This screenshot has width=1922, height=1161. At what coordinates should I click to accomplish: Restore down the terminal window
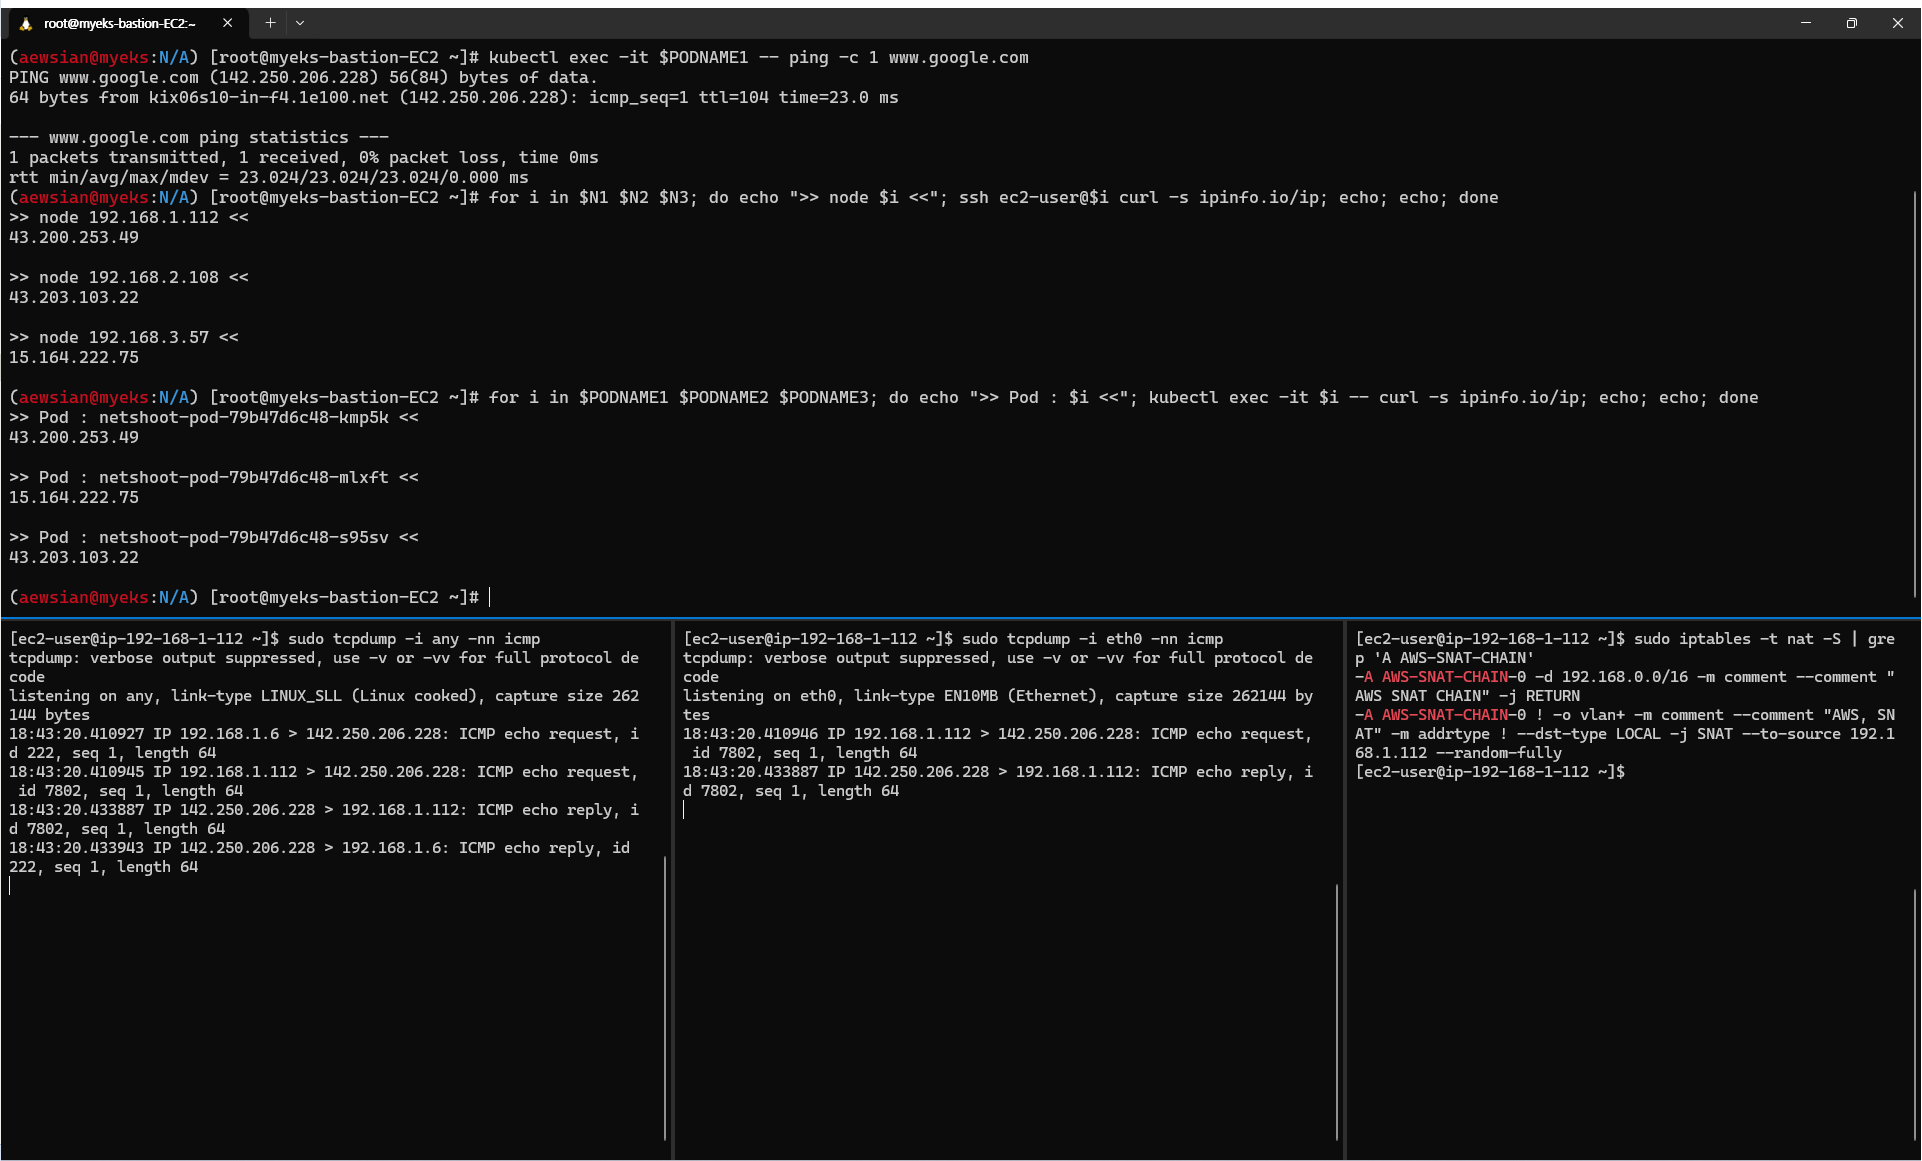(x=1852, y=22)
